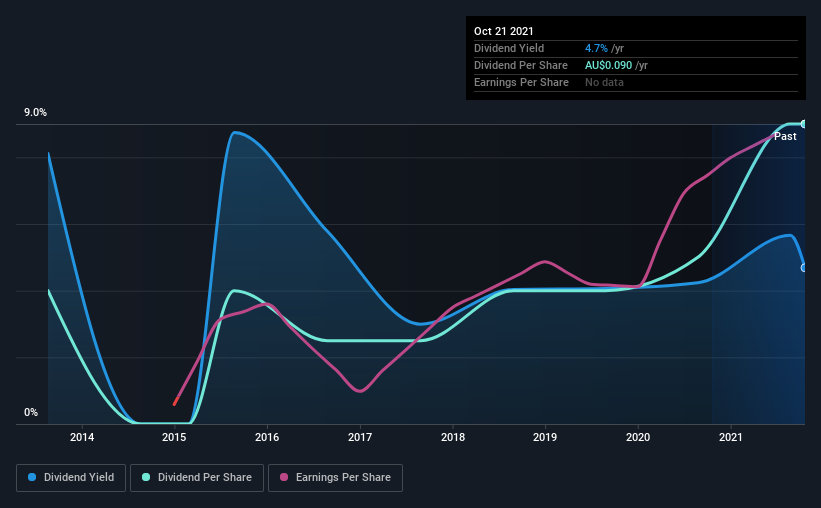Toggle the Dividend Yield legend button
Screen dimensions: 821x508
[x=71, y=478]
